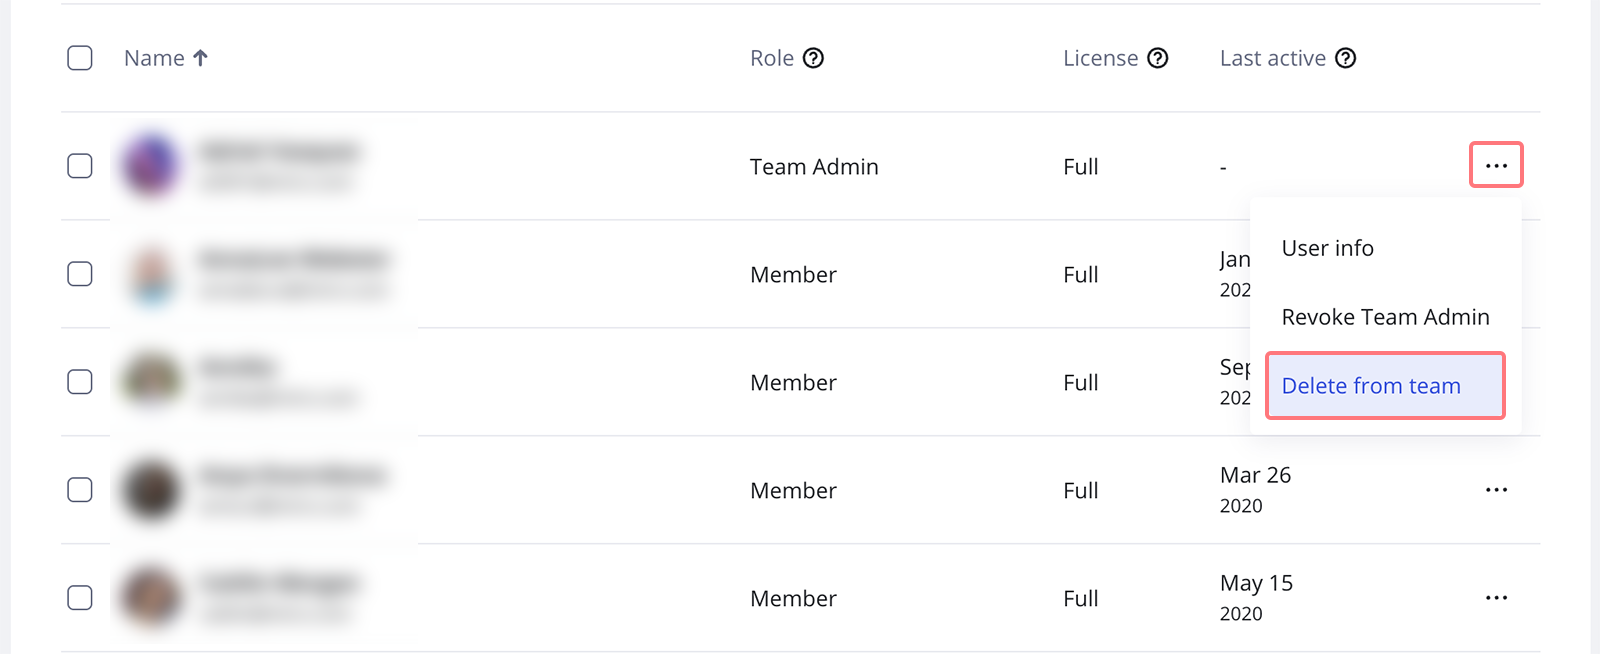The width and height of the screenshot is (1600, 654).
Task: Click the License help question icon
Action: 1158,58
